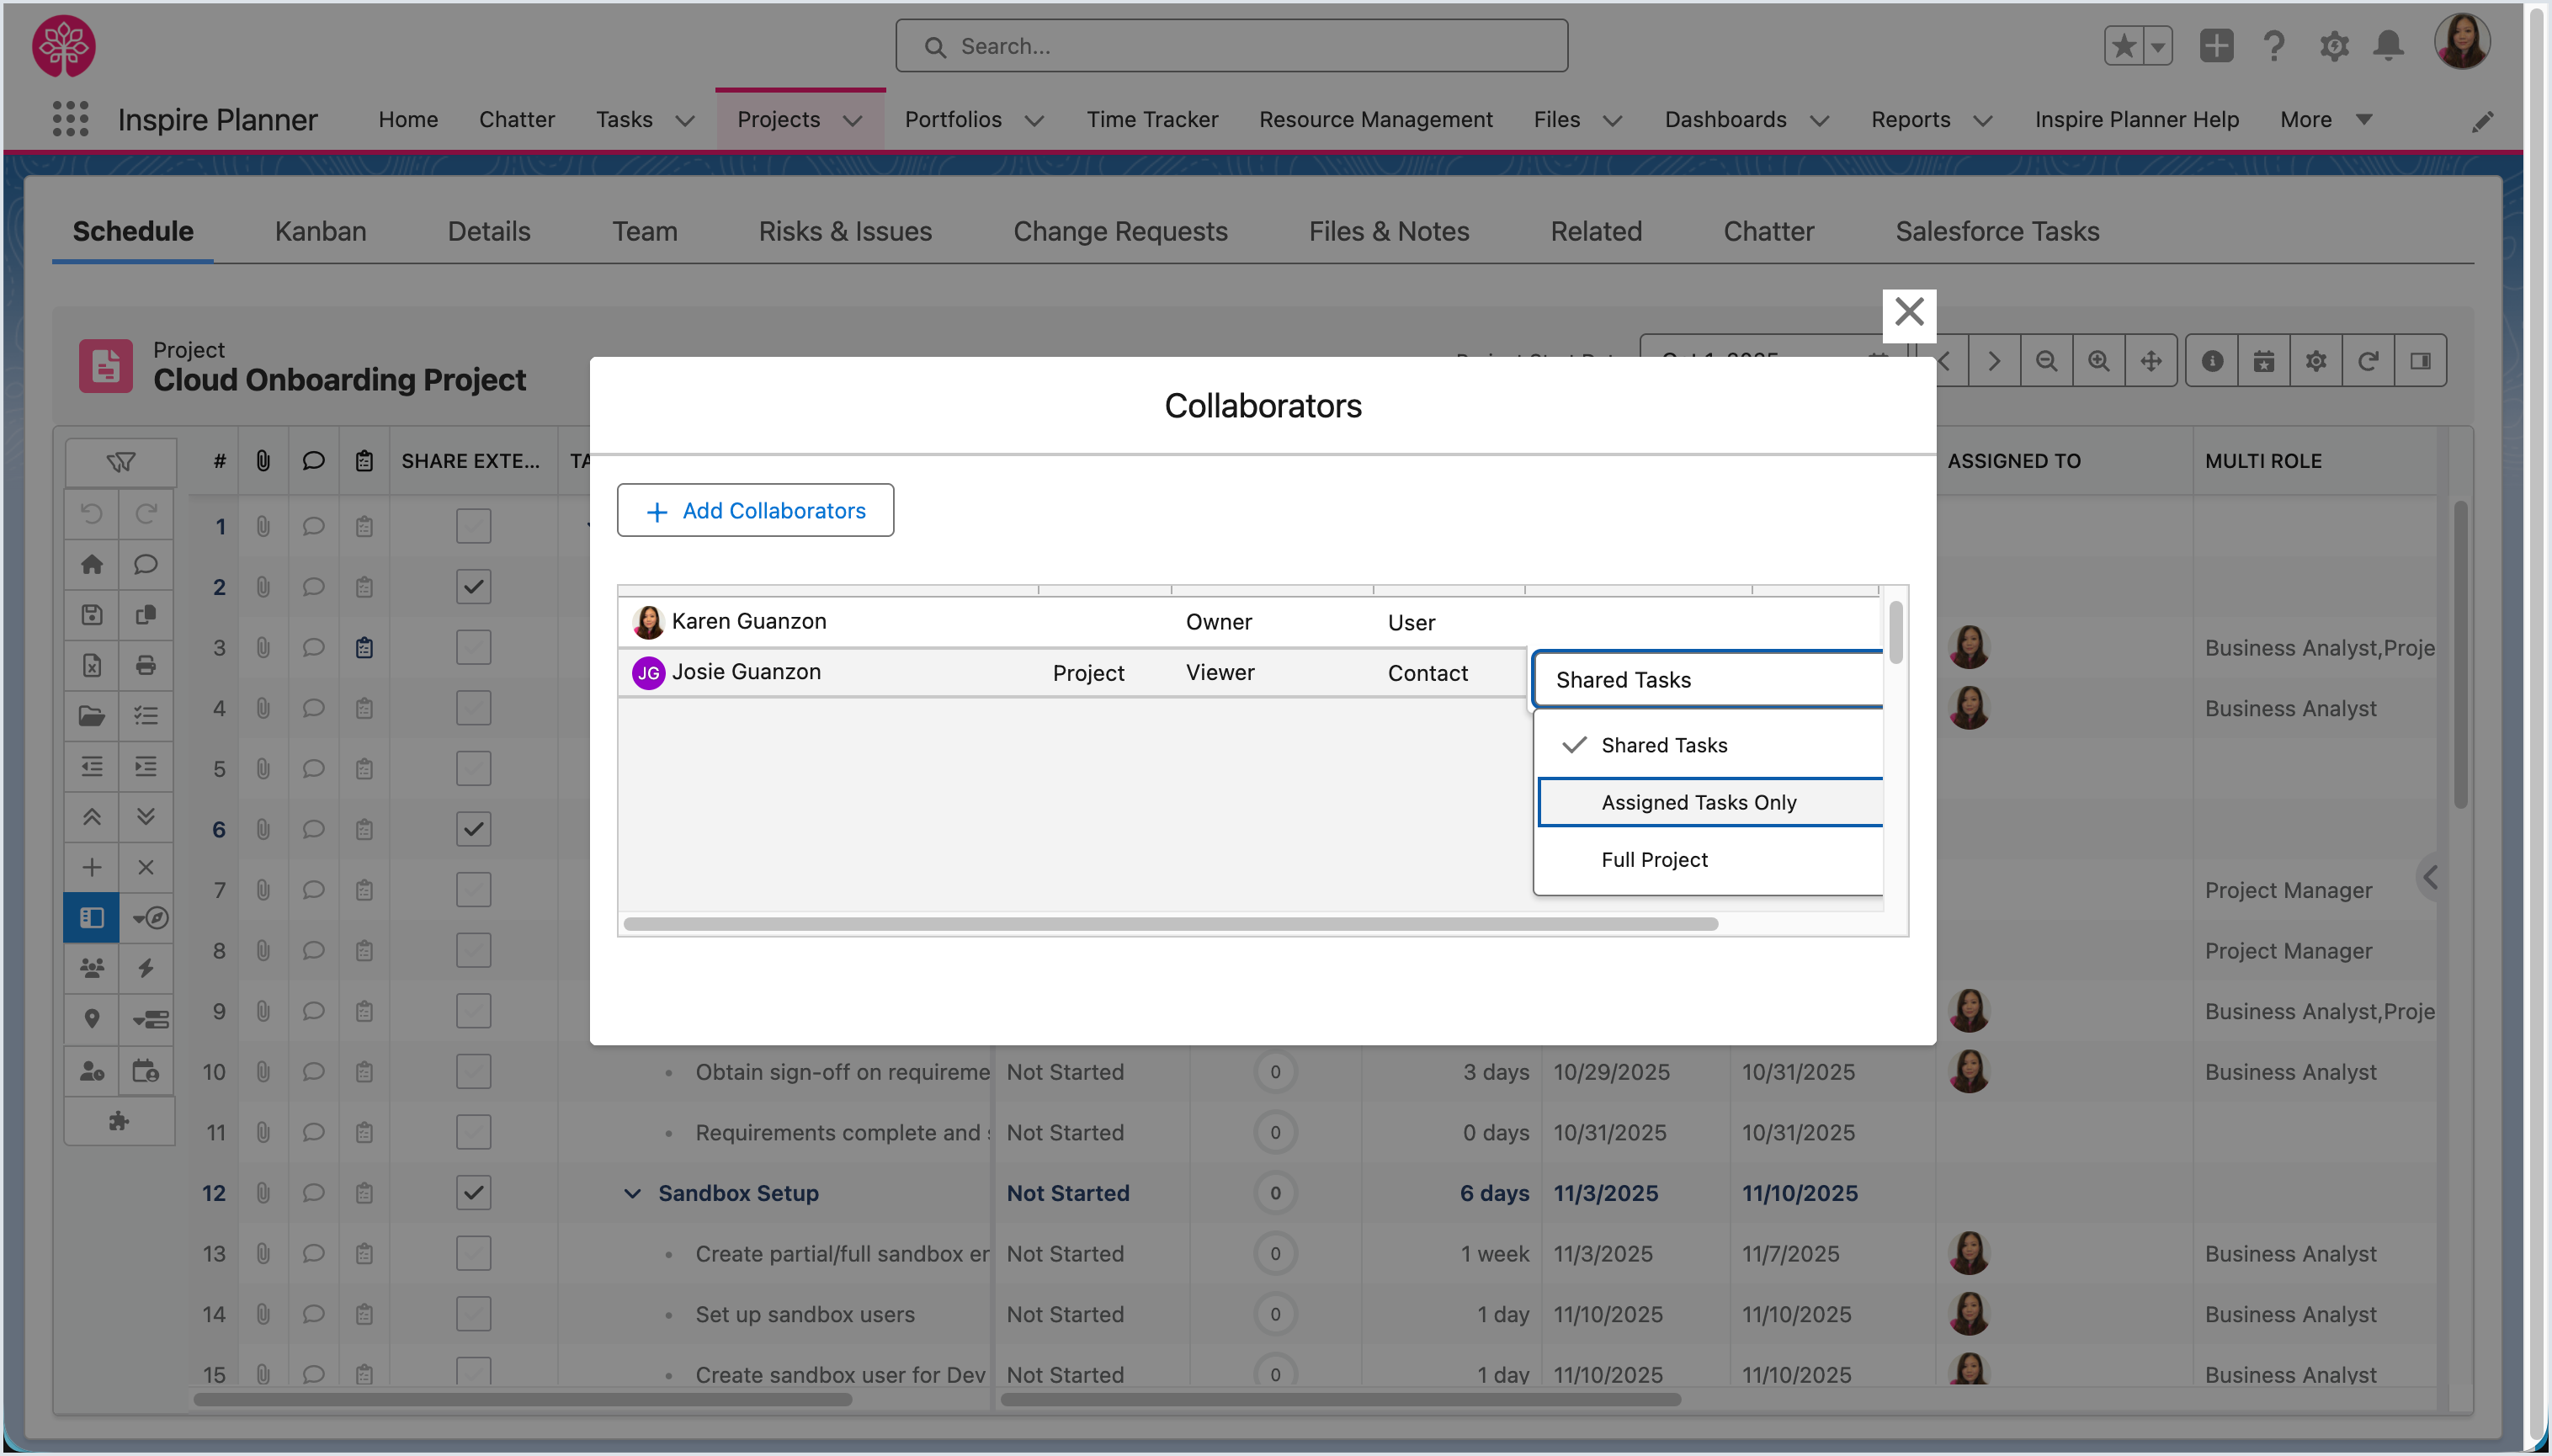Open the notifications bell icon

[x=2388, y=46]
